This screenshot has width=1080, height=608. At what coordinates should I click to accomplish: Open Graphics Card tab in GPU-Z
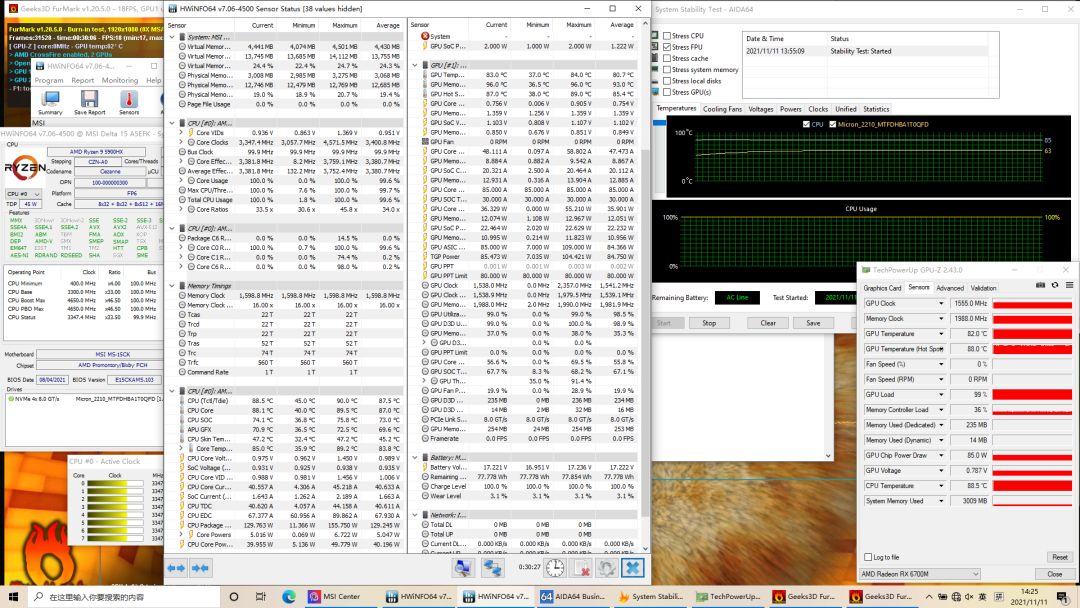[x=882, y=289]
